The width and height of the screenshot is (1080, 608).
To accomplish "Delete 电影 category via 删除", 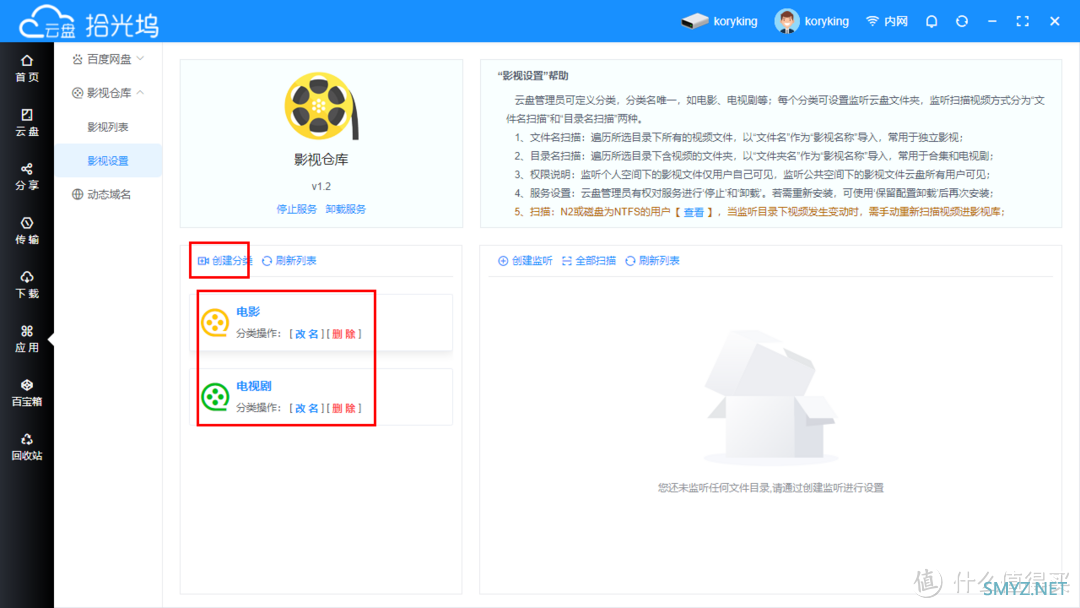I will tap(344, 334).
